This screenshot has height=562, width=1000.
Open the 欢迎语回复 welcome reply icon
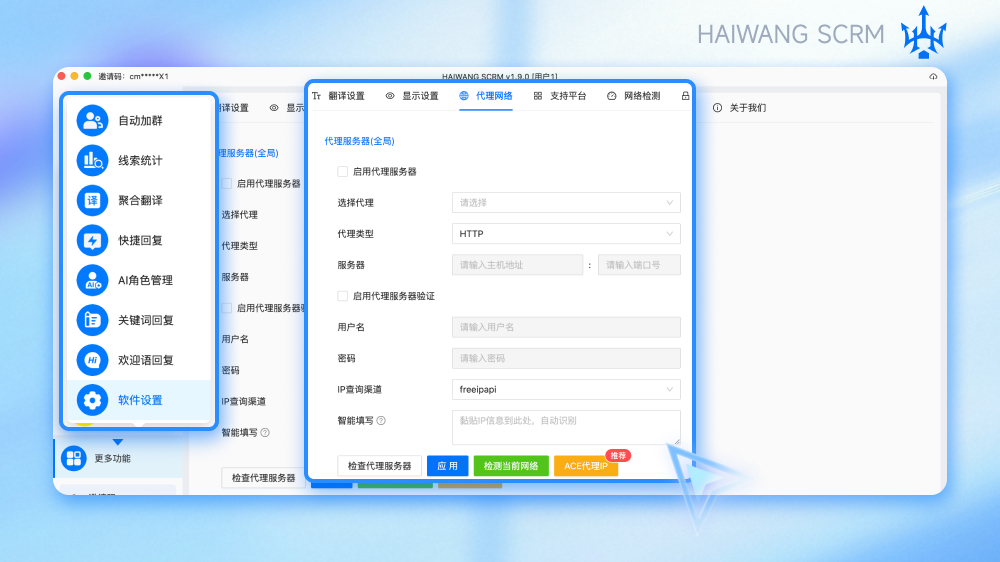coord(92,360)
